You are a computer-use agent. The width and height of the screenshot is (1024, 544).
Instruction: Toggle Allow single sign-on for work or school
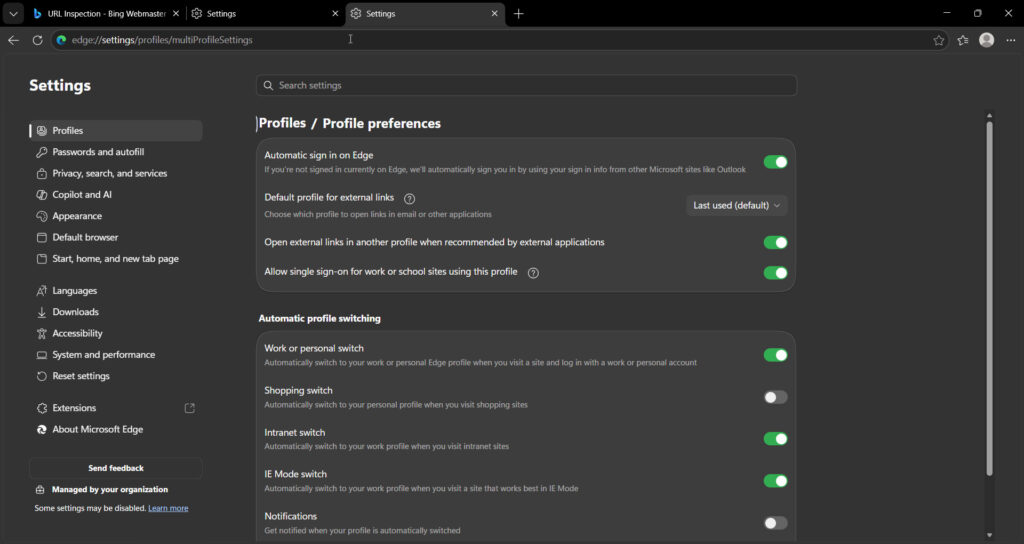point(775,273)
